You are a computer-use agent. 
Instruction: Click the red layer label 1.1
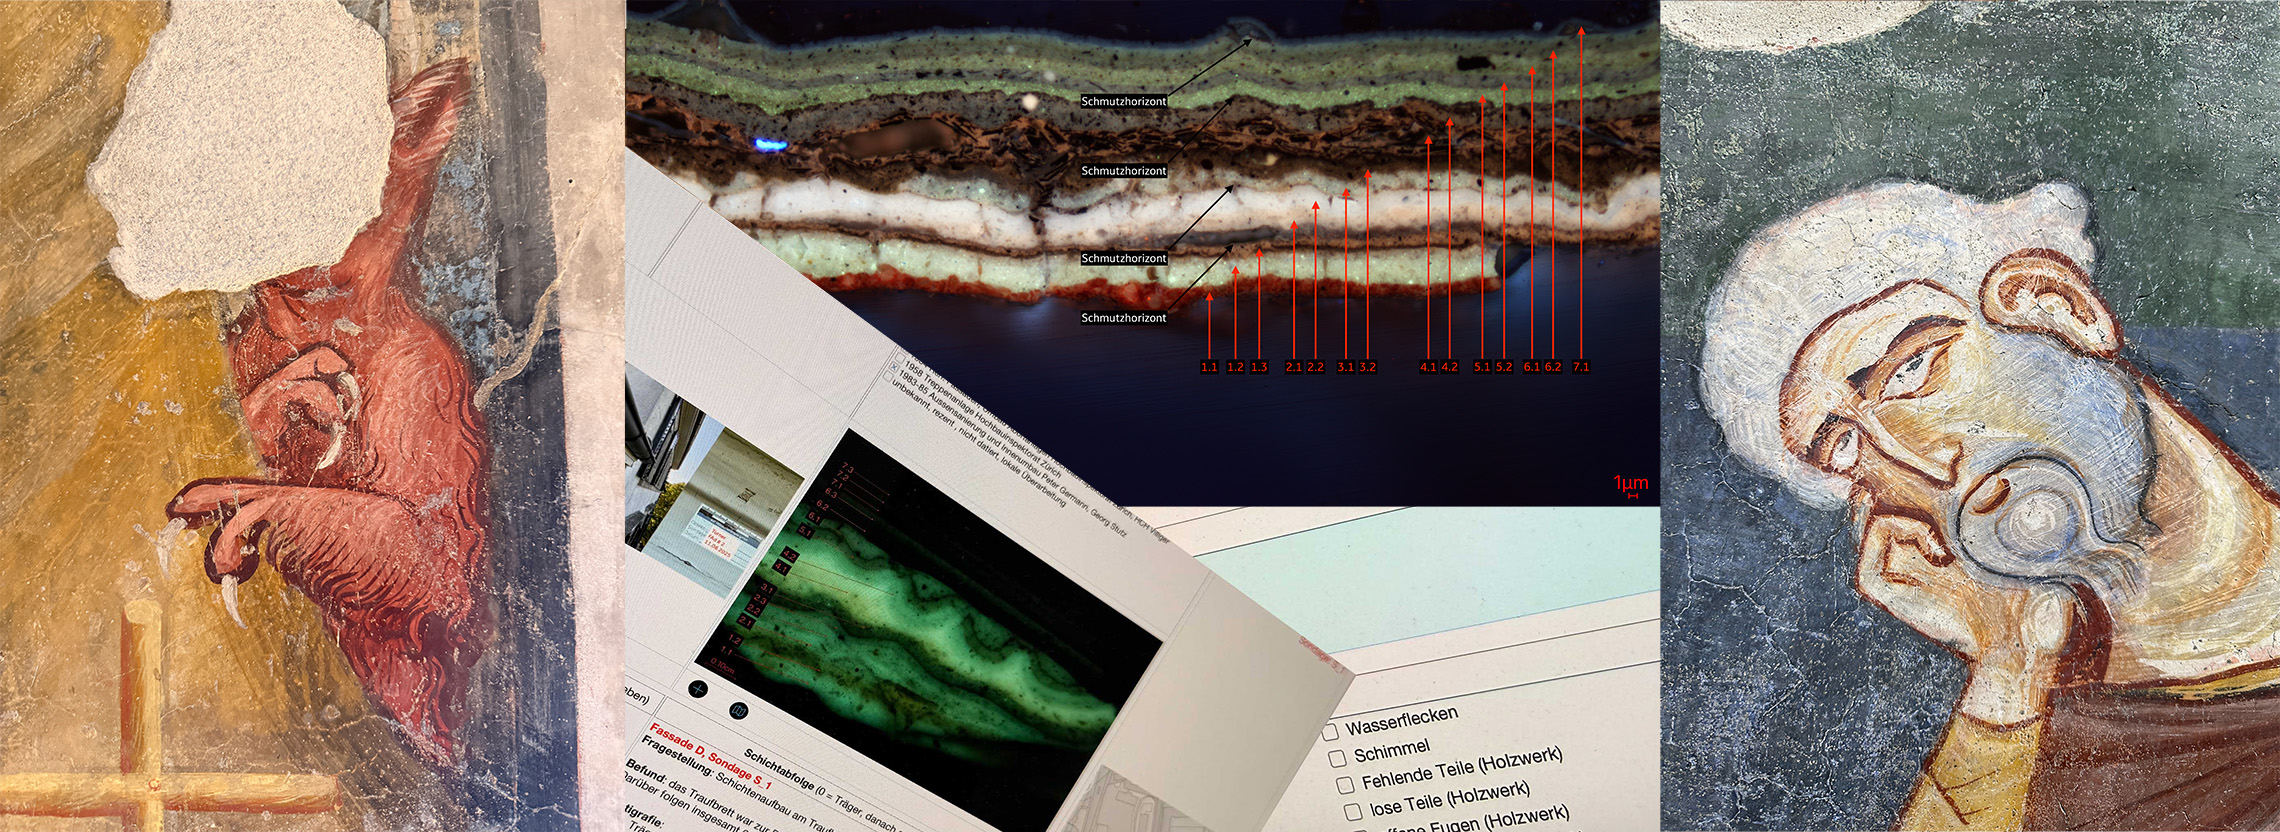pos(1209,367)
